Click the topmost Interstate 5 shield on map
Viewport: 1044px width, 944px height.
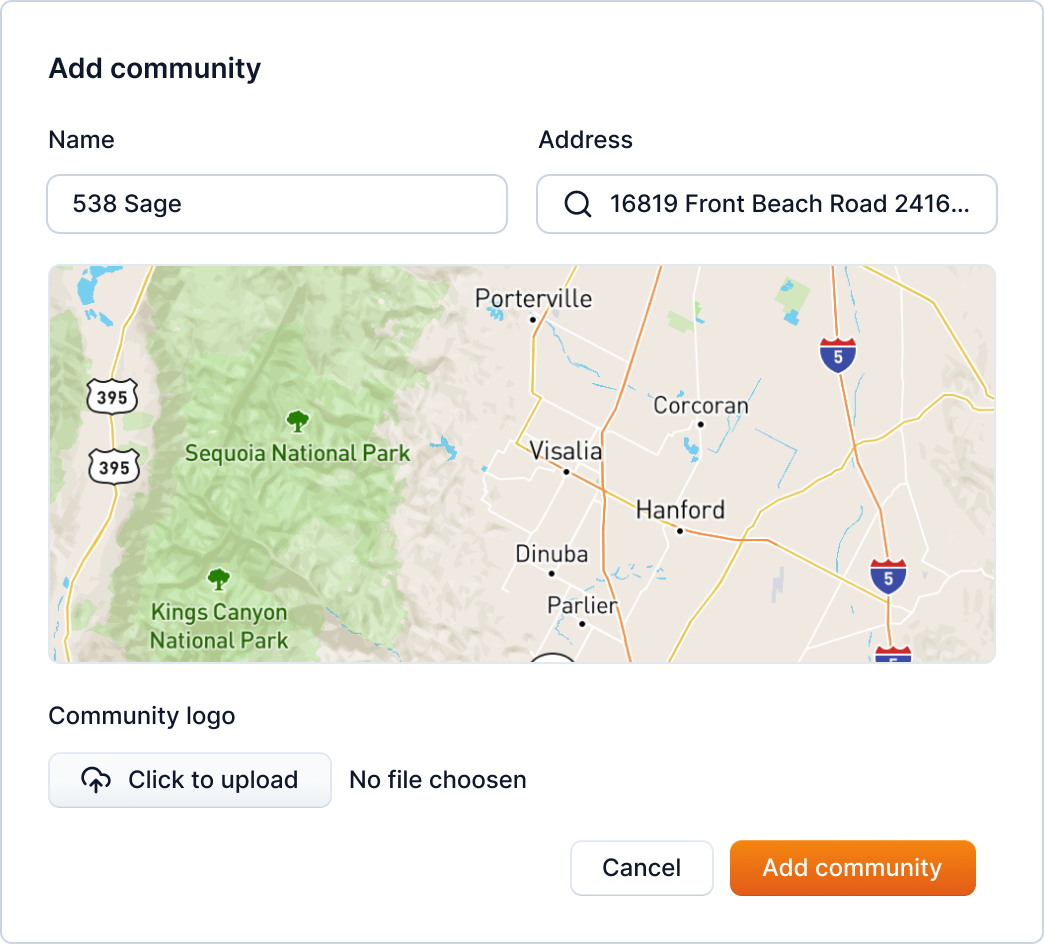click(837, 355)
